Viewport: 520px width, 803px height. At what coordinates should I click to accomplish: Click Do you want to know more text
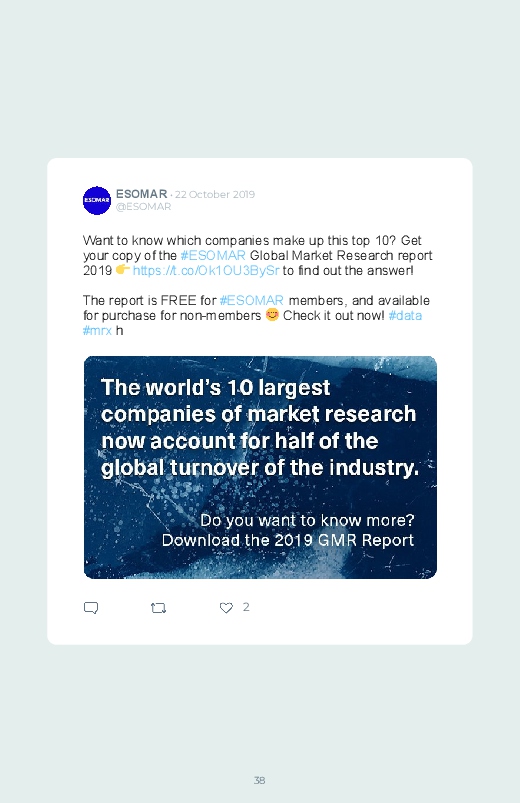(x=307, y=520)
